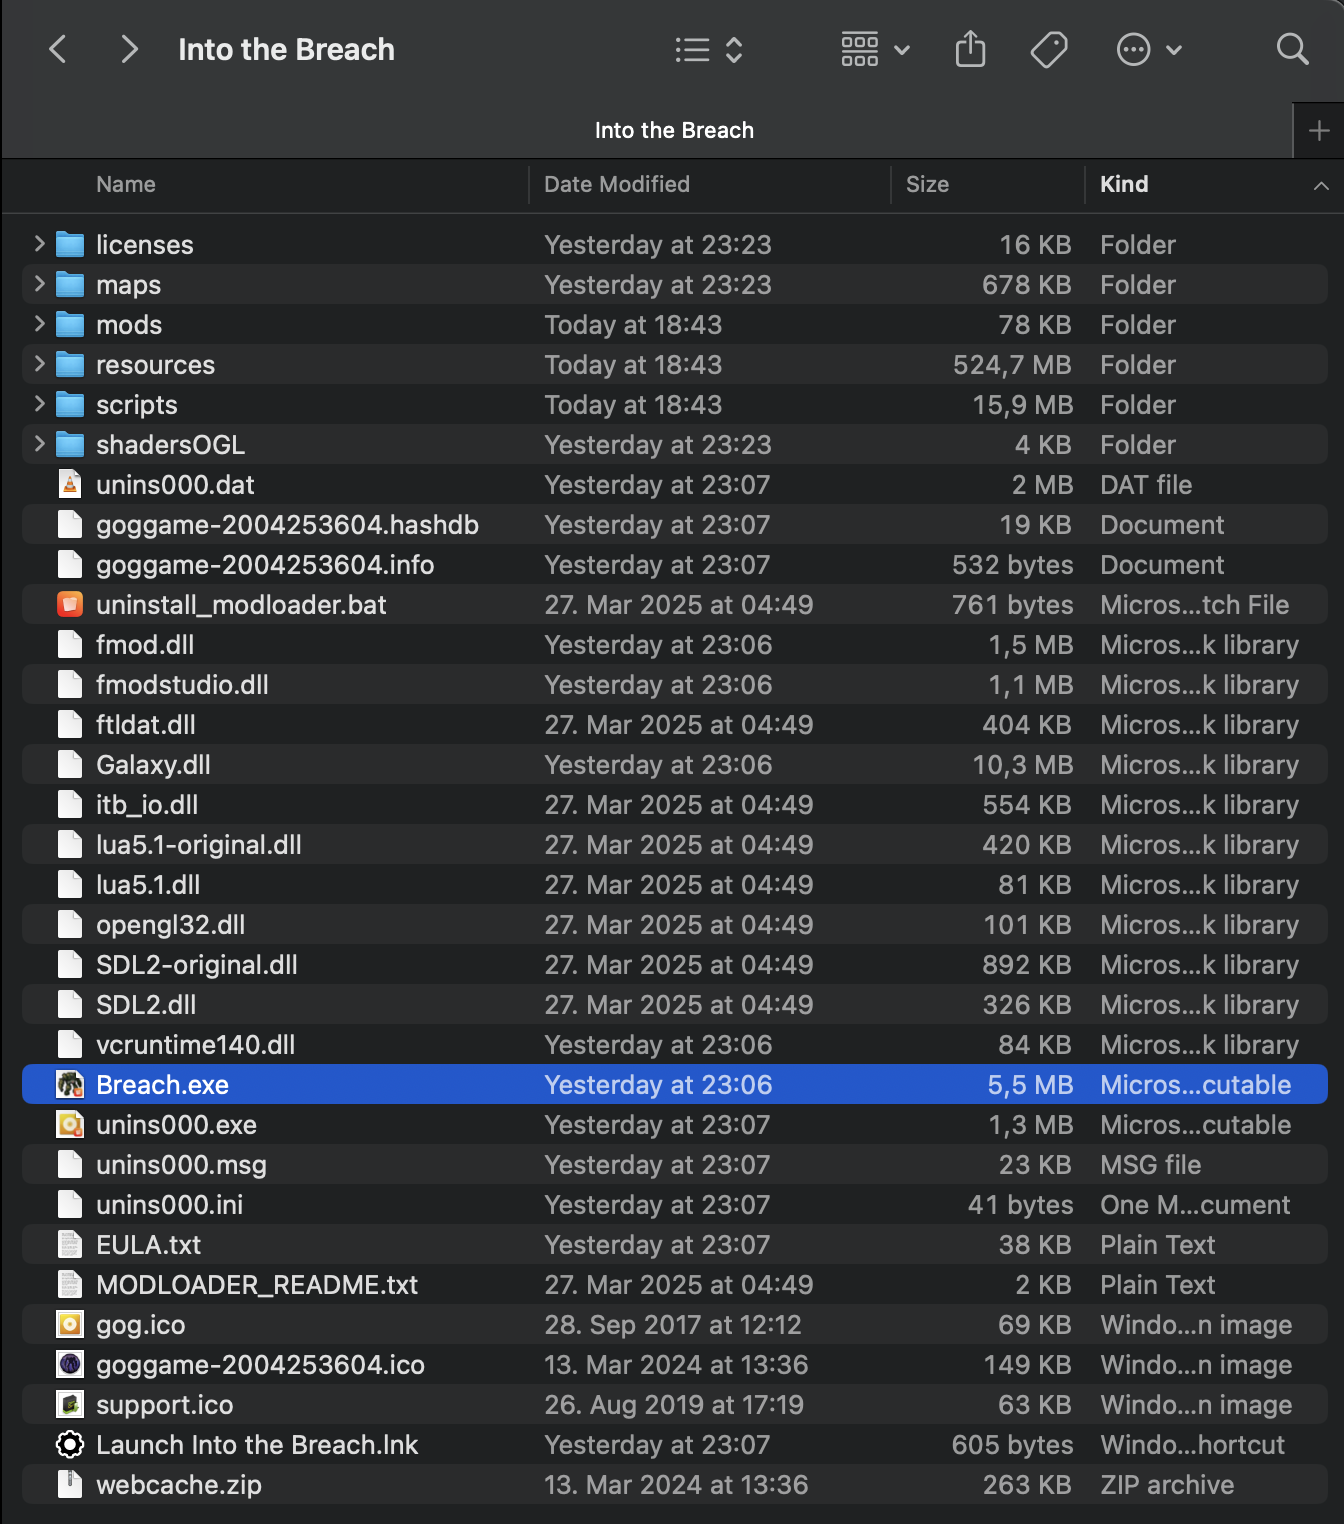Select the goggame-2004253604.hashdb file name
1344x1524 pixels.
point(287,524)
